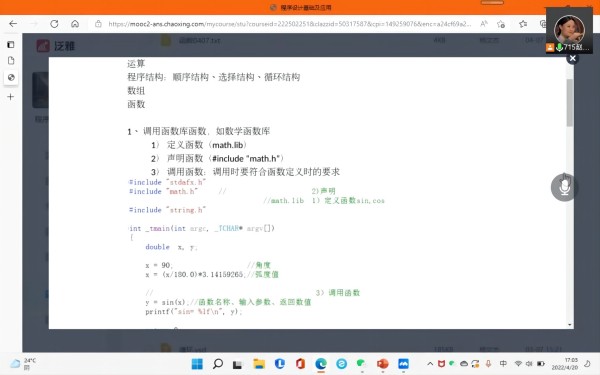The width and height of the screenshot is (600, 375).
Task: Open WeChat from the taskbar
Action: pyautogui.click(x=362, y=364)
